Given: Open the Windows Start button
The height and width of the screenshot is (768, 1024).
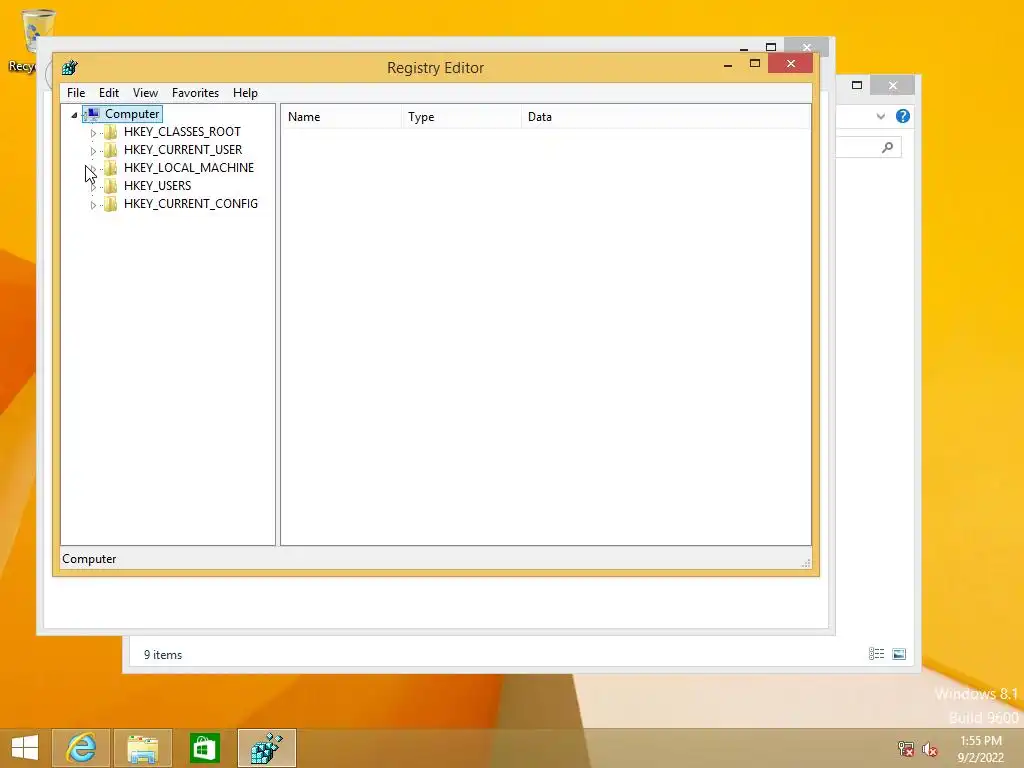Looking at the screenshot, I should click(25, 748).
